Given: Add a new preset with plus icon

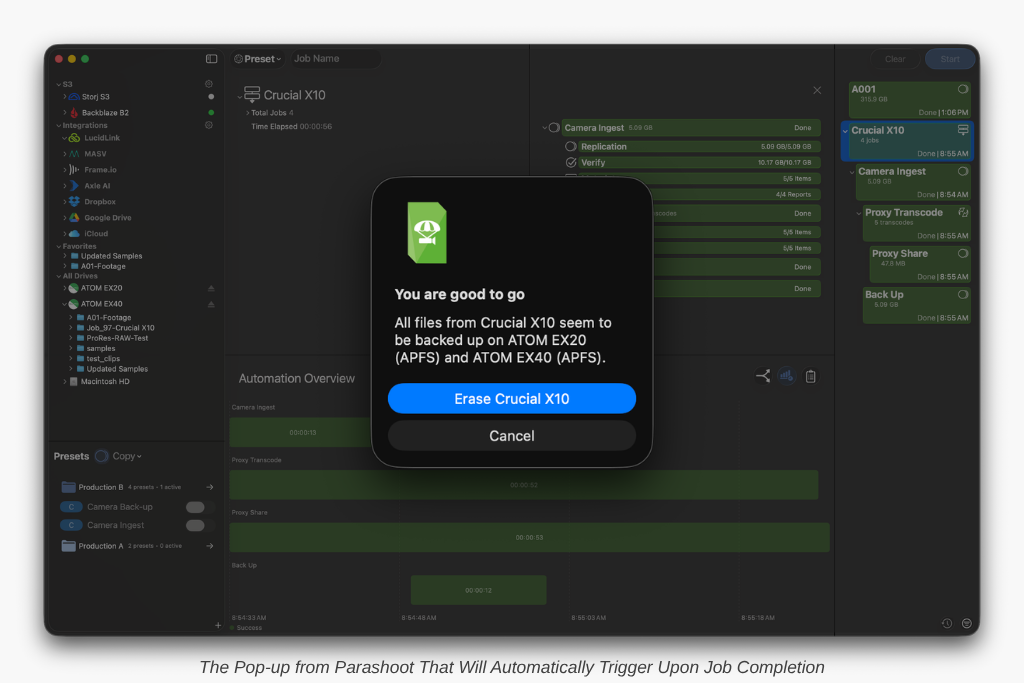Looking at the screenshot, I should pyautogui.click(x=218, y=625).
